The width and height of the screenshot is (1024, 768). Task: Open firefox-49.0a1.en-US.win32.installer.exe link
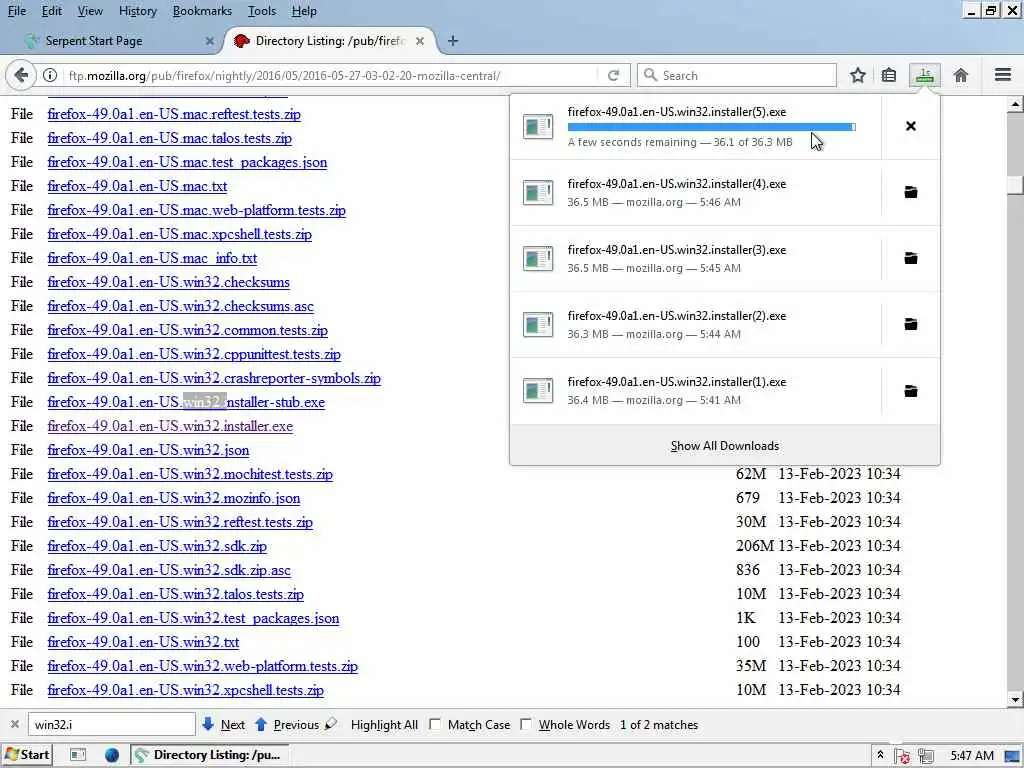[x=170, y=426]
